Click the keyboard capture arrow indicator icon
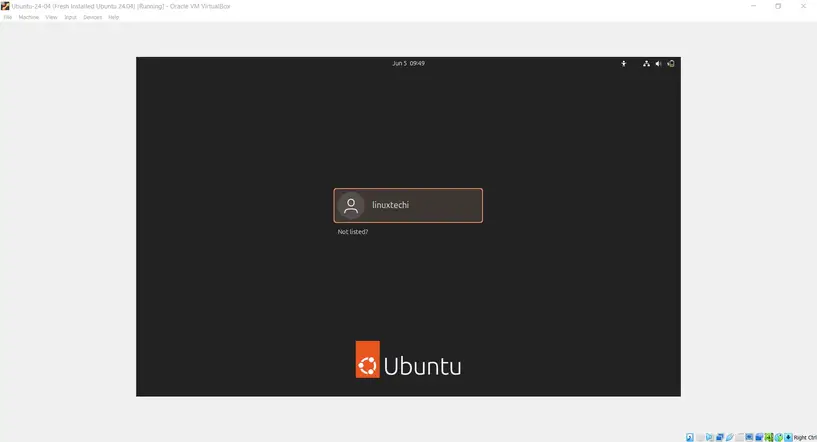Image resolution: width=817 pixels, height=442 pixels. click(788, 437)
